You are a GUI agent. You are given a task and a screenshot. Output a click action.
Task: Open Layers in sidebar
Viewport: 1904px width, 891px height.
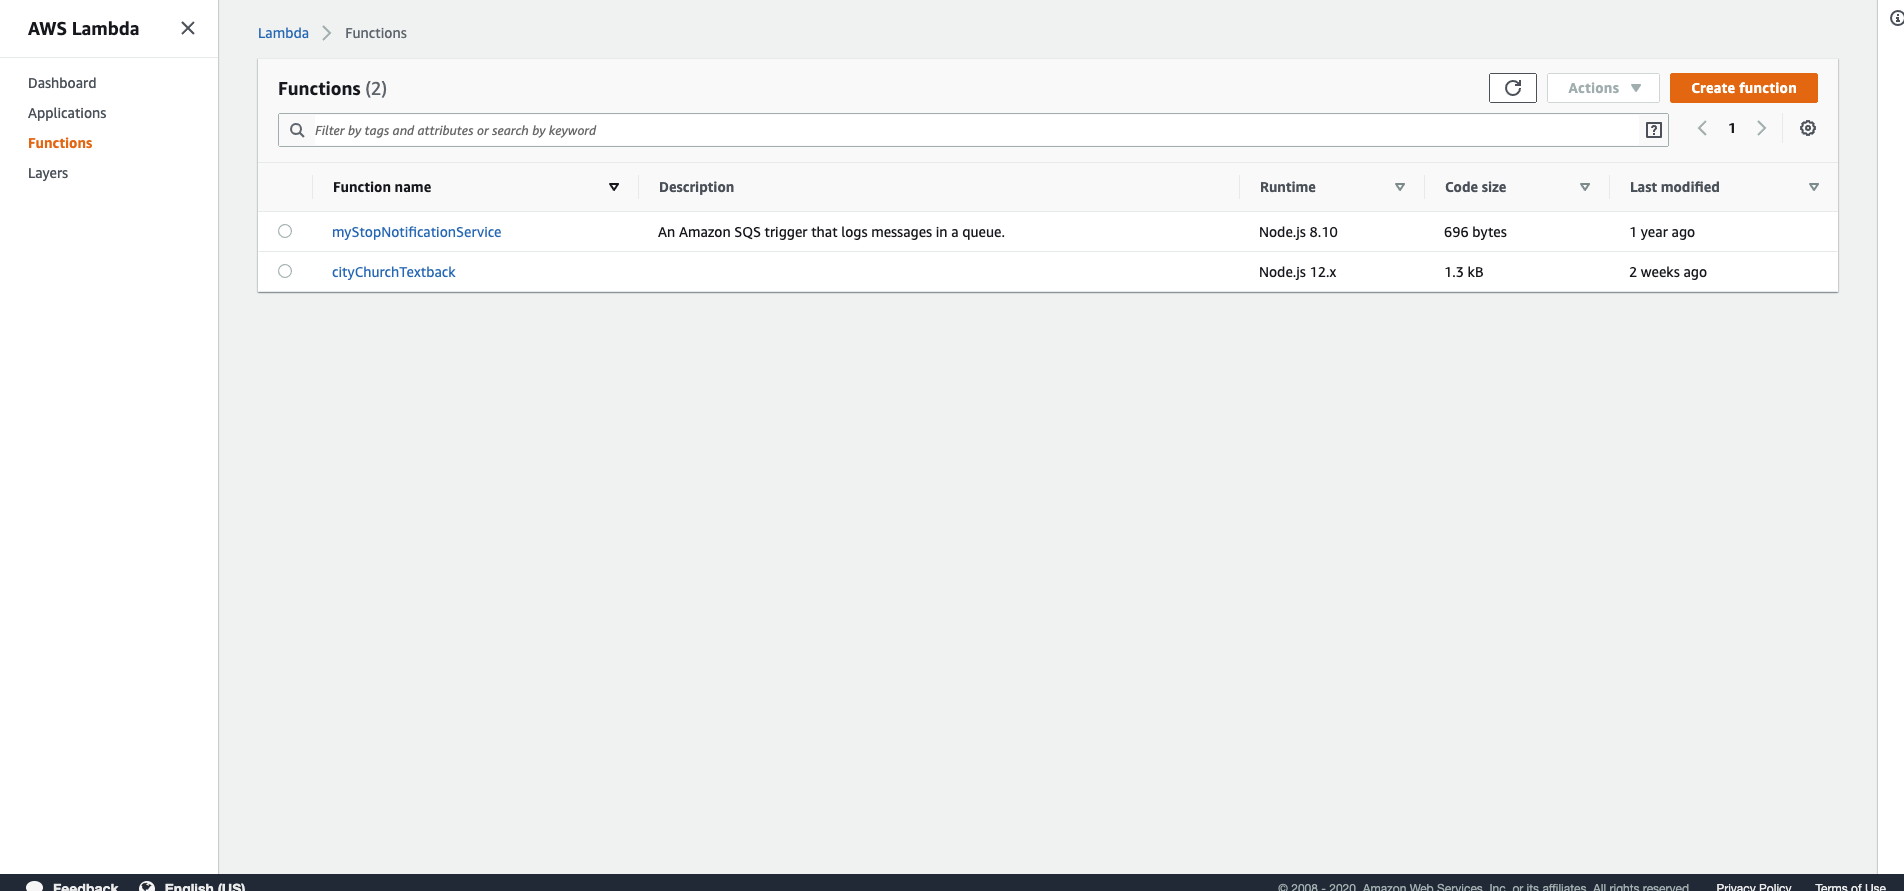pyautogui.click(x=48, y=173)
